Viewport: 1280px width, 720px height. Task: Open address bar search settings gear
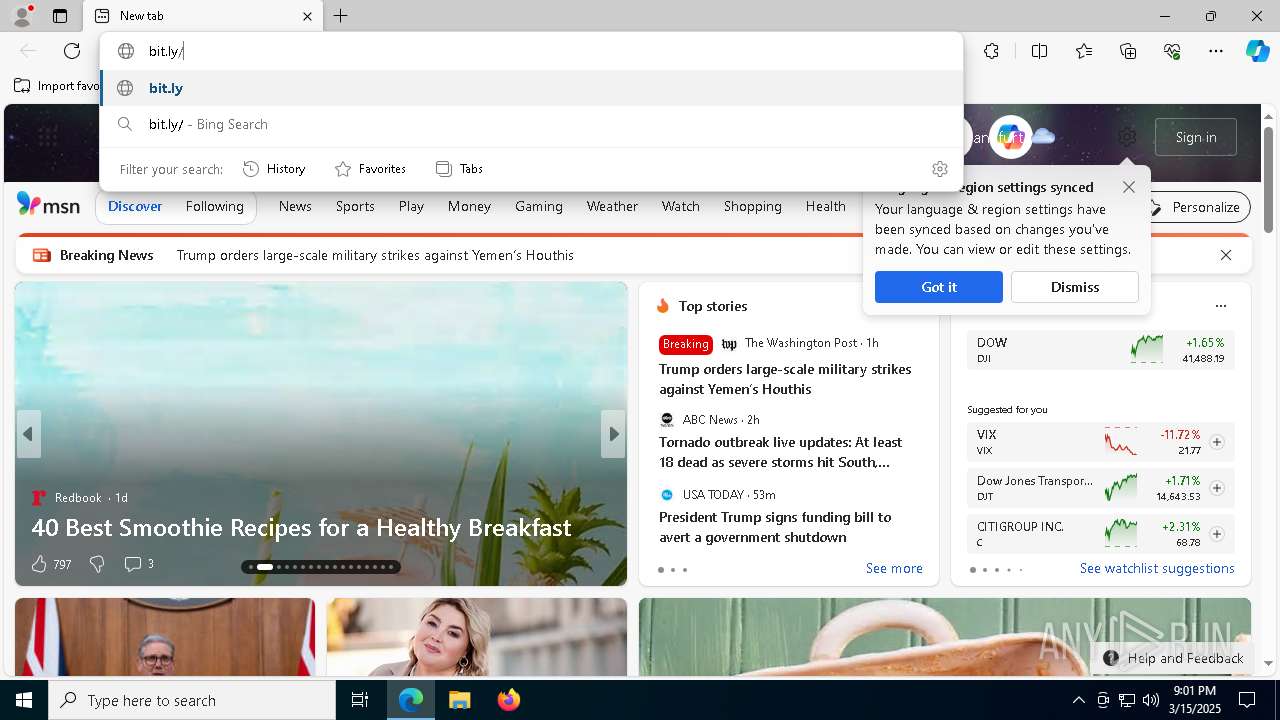coord(939,169)
